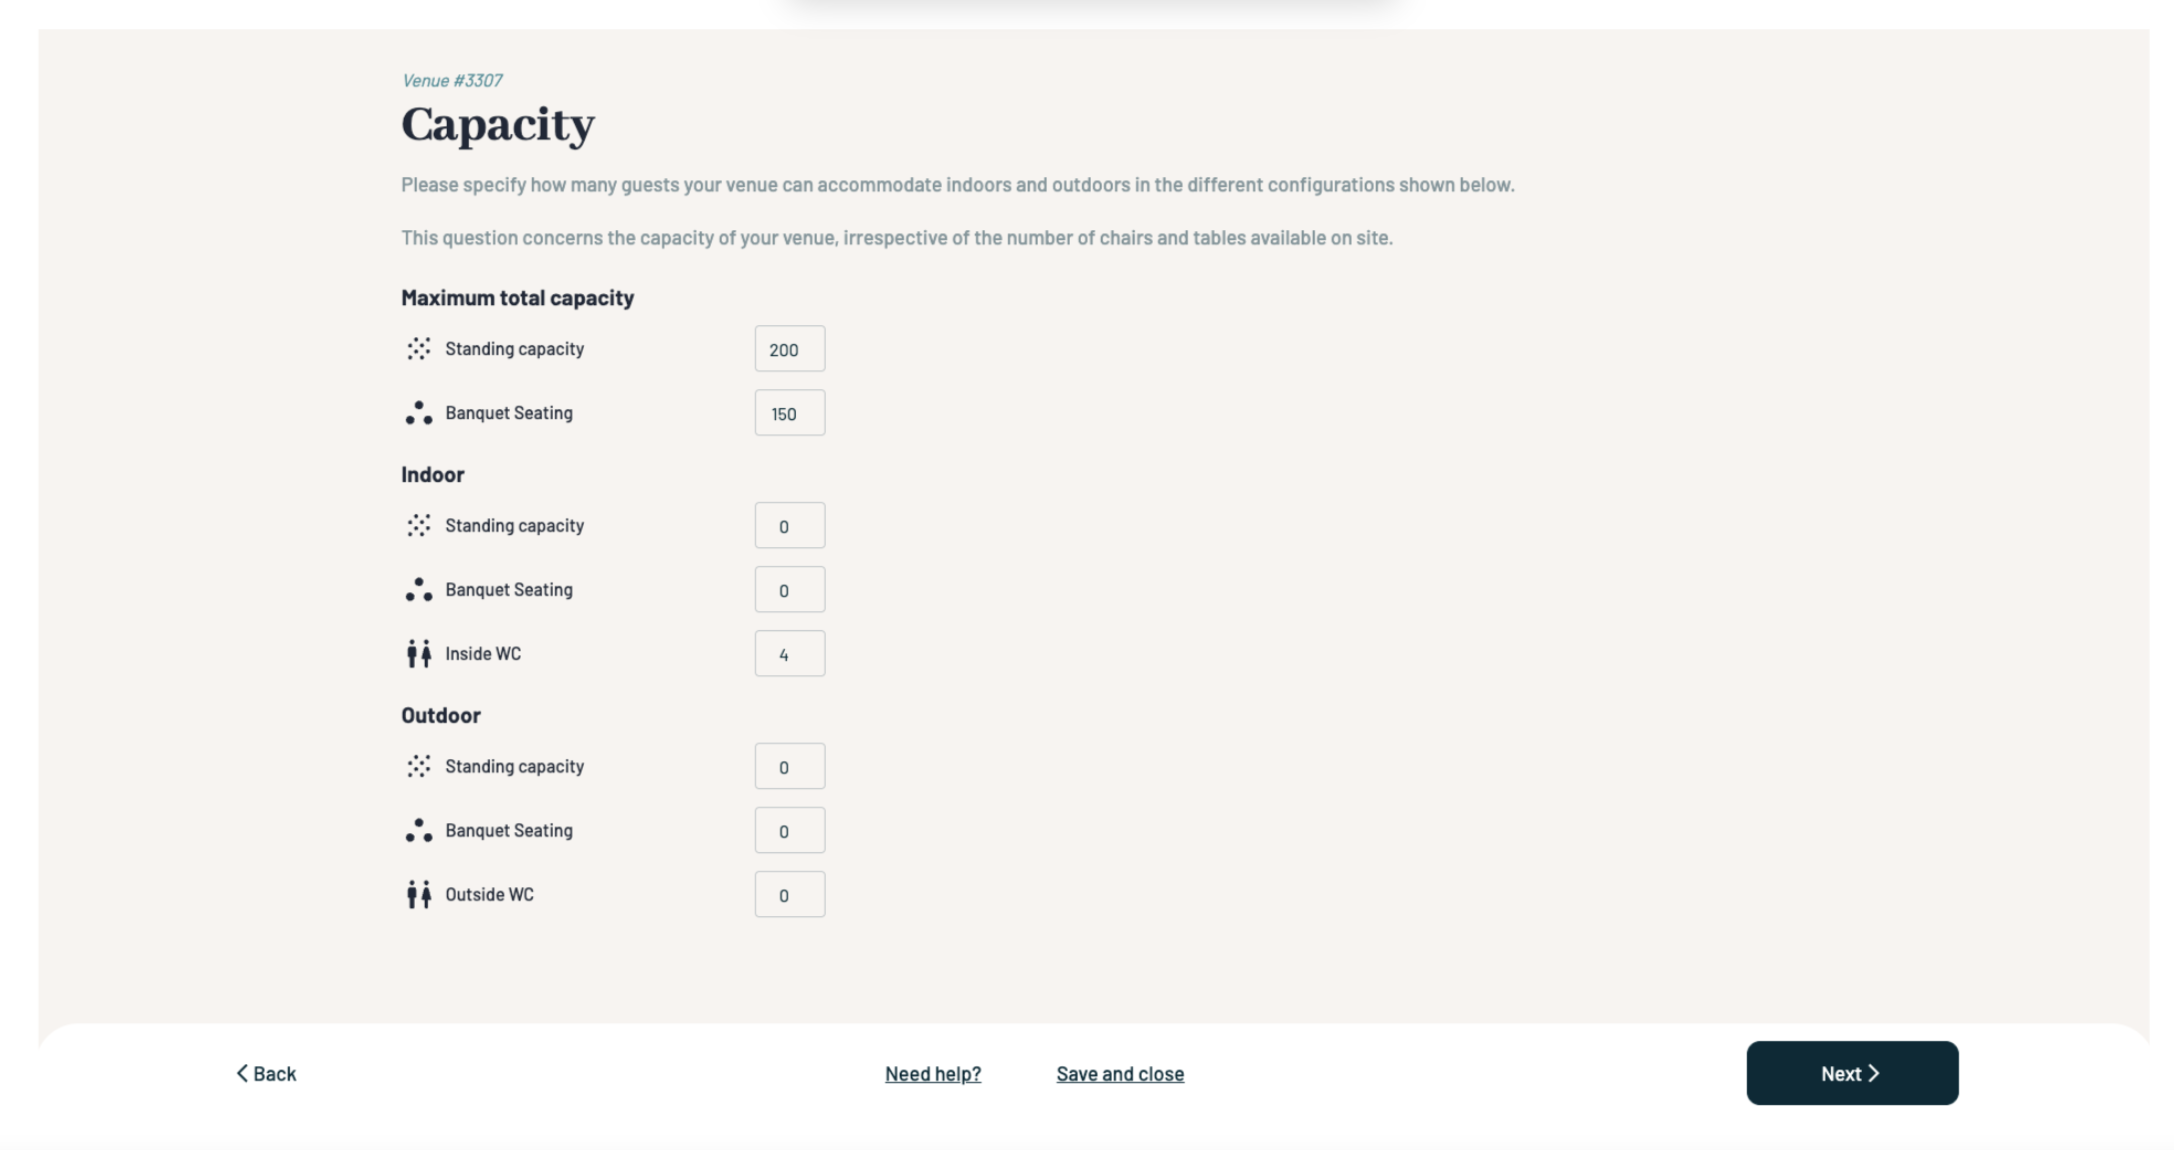Click the Indoor banquet seating icon
Viewport: 2174px width, 1150px height.
(x=419, y=590)
